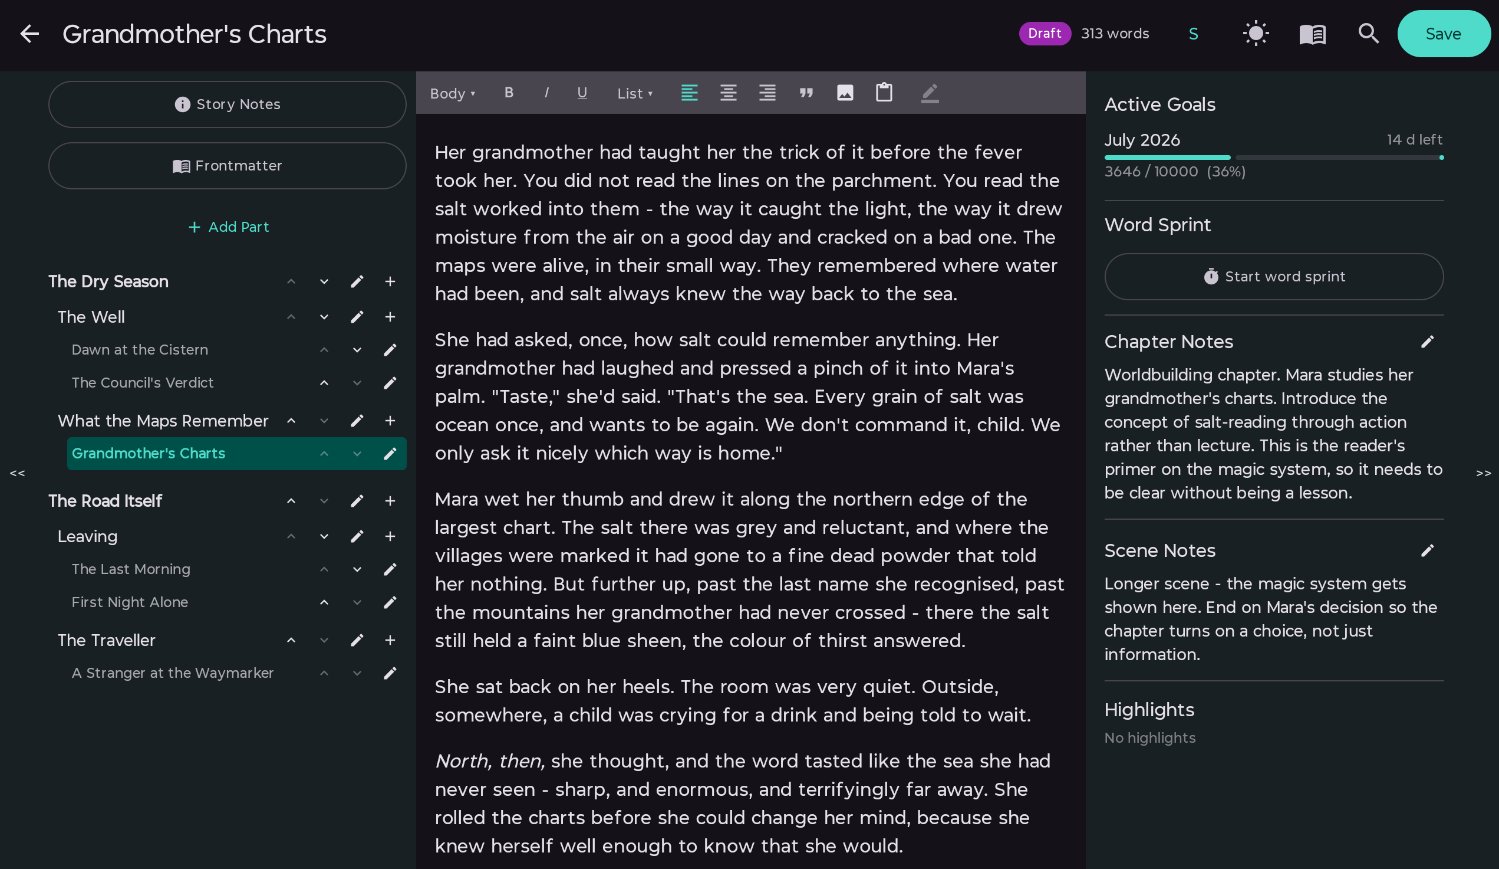Move The Dry Season down
The width and height of the screenshot is (1499, 869).
coord(324,282)
